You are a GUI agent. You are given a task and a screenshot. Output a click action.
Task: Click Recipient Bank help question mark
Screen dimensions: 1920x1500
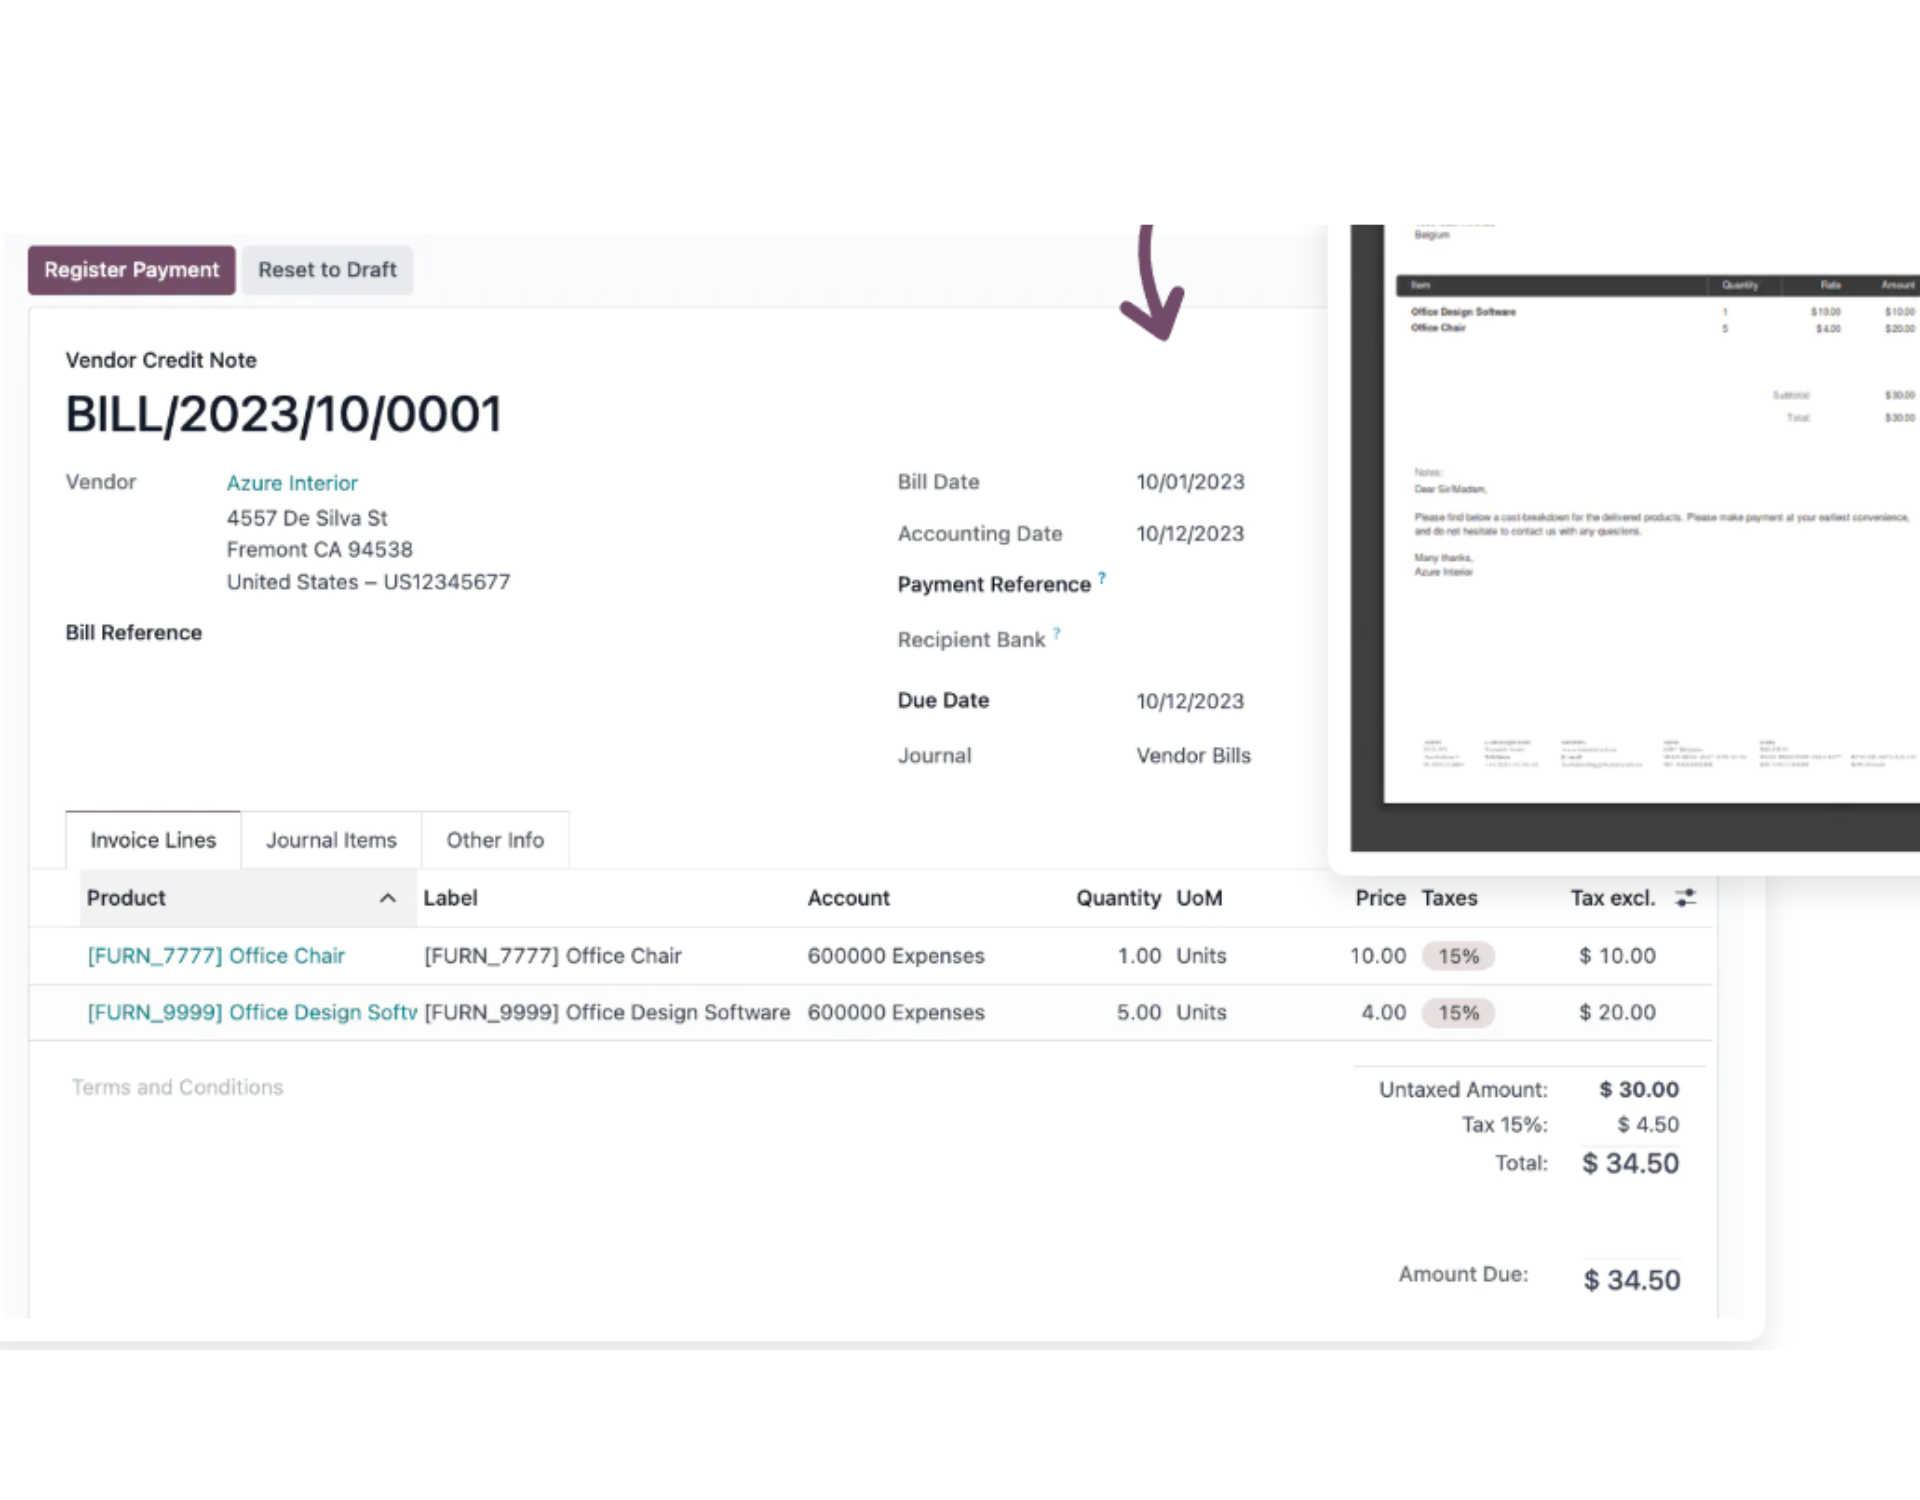(x=1057, y=633)
